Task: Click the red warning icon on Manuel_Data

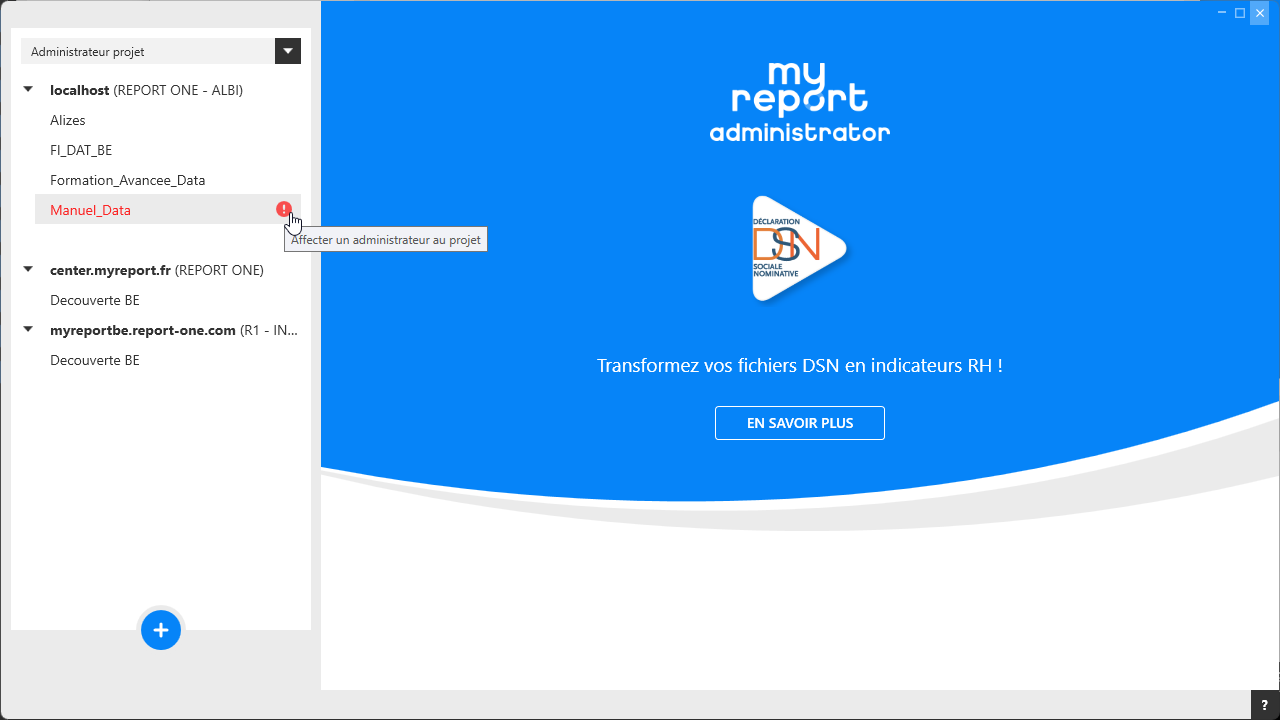Action: 284,209
